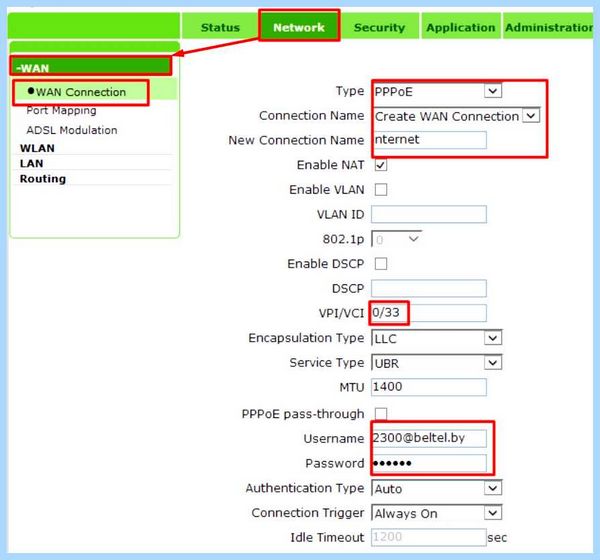
Task: Click the Idle Timeout field
Action: coord(429,537)
